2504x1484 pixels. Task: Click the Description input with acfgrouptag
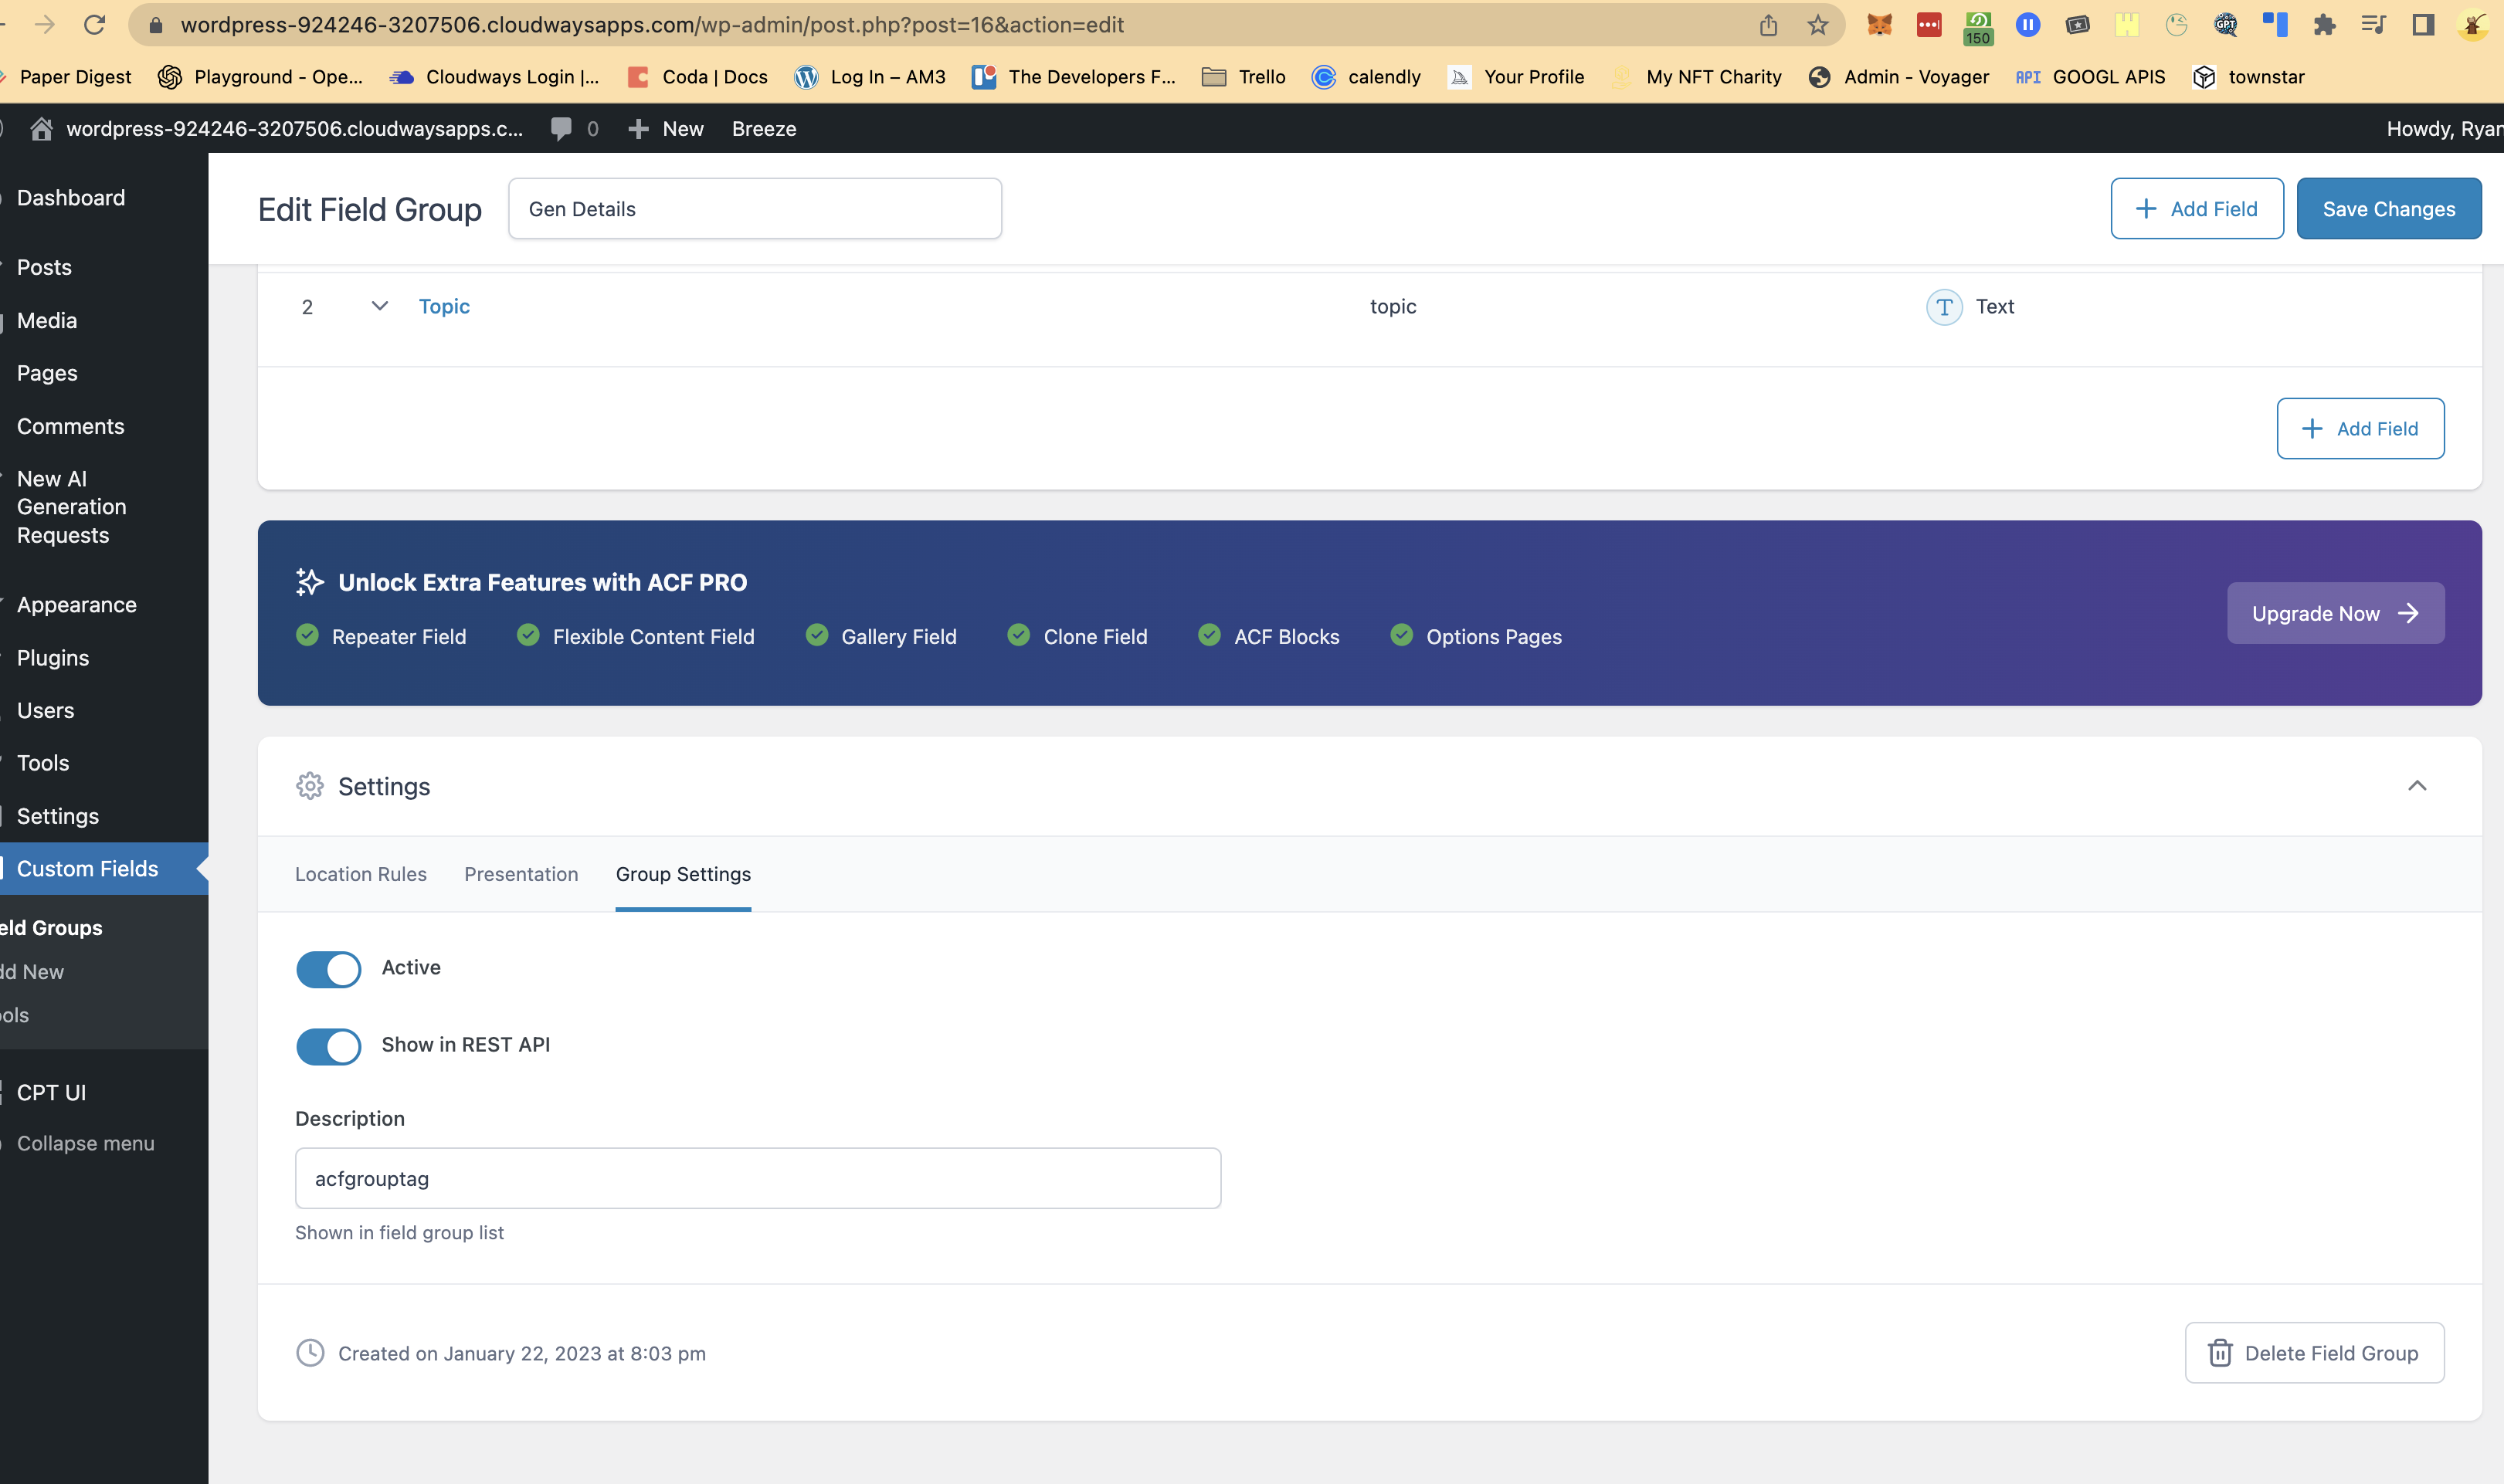758,1178
